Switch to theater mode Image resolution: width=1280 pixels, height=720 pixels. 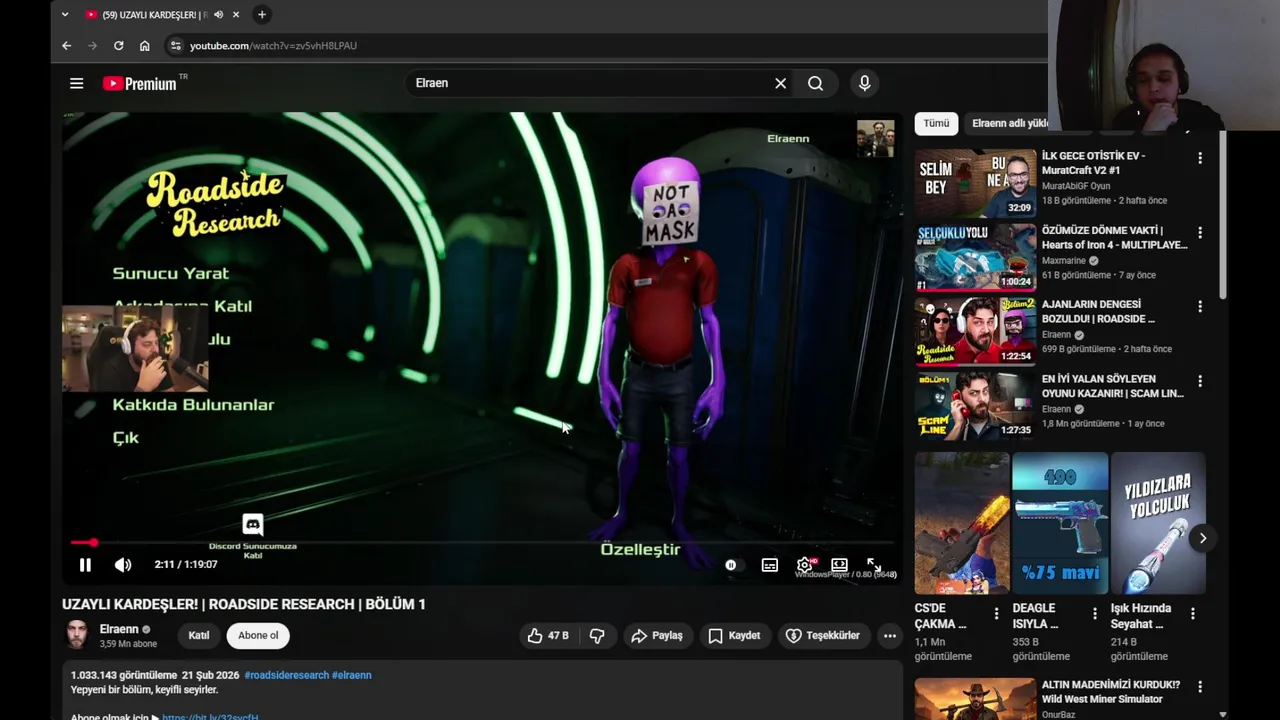839,565
